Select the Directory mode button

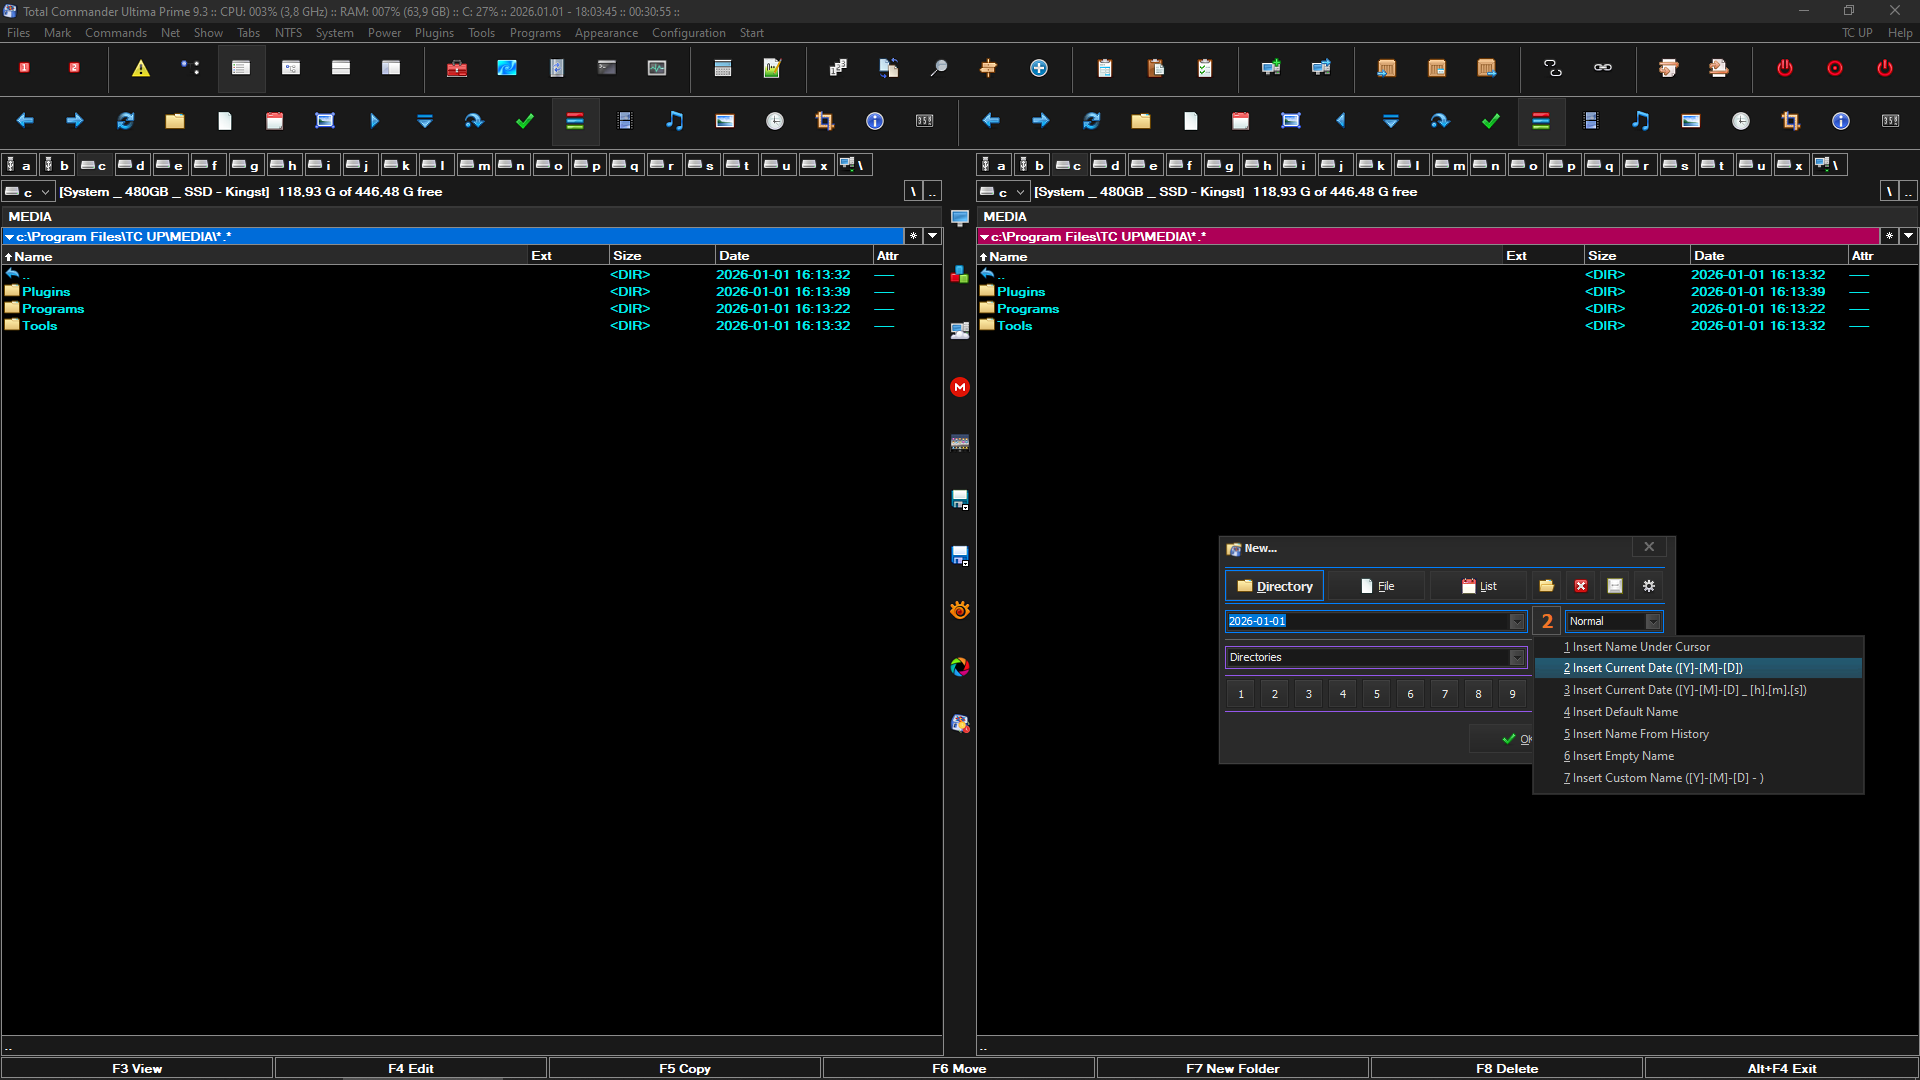tap(1275, 586)
